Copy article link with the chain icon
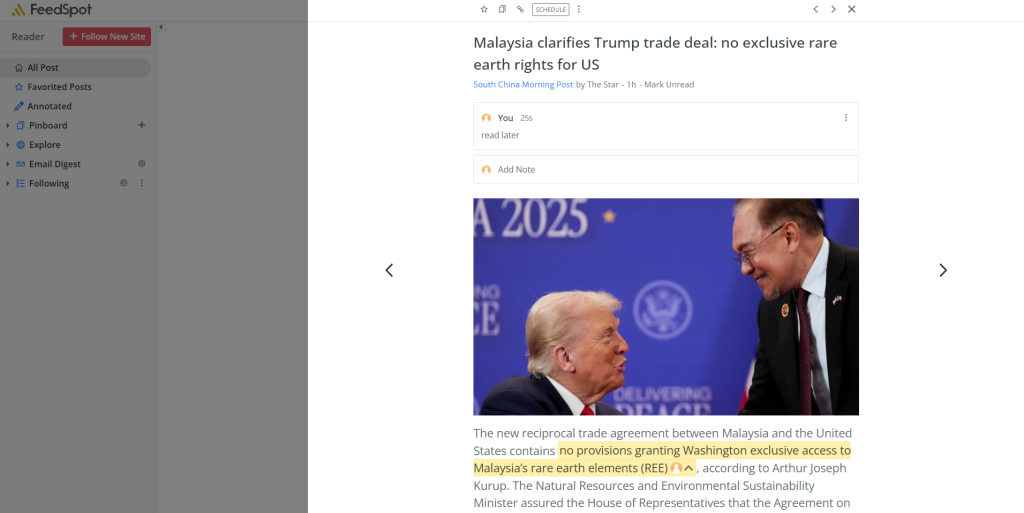This screenshot has width=1024, height=513. coord(520,9)
